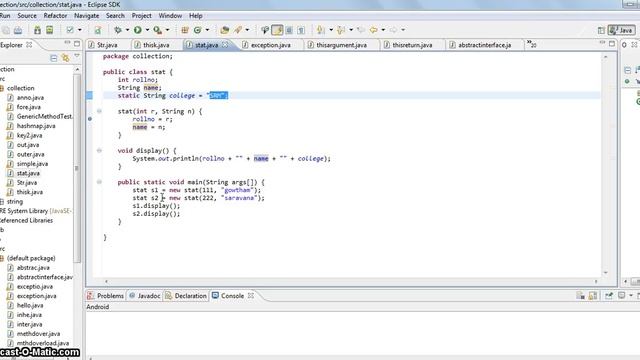Close the stat.java editor tab
Screen dimensions: 640x360
tap(225, 45)
